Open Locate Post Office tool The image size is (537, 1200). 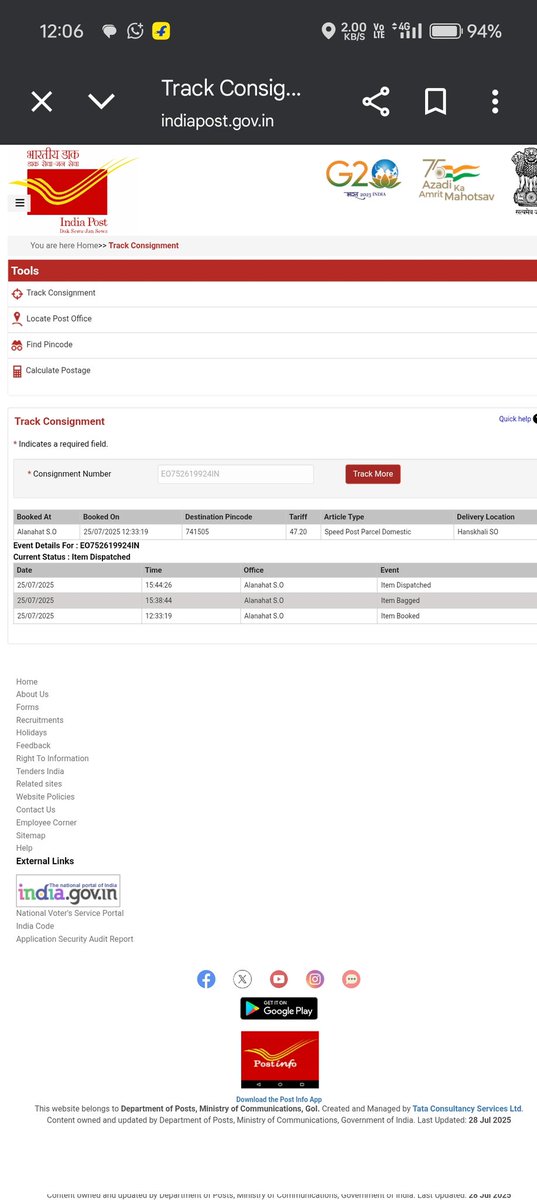tap(59, 319)
